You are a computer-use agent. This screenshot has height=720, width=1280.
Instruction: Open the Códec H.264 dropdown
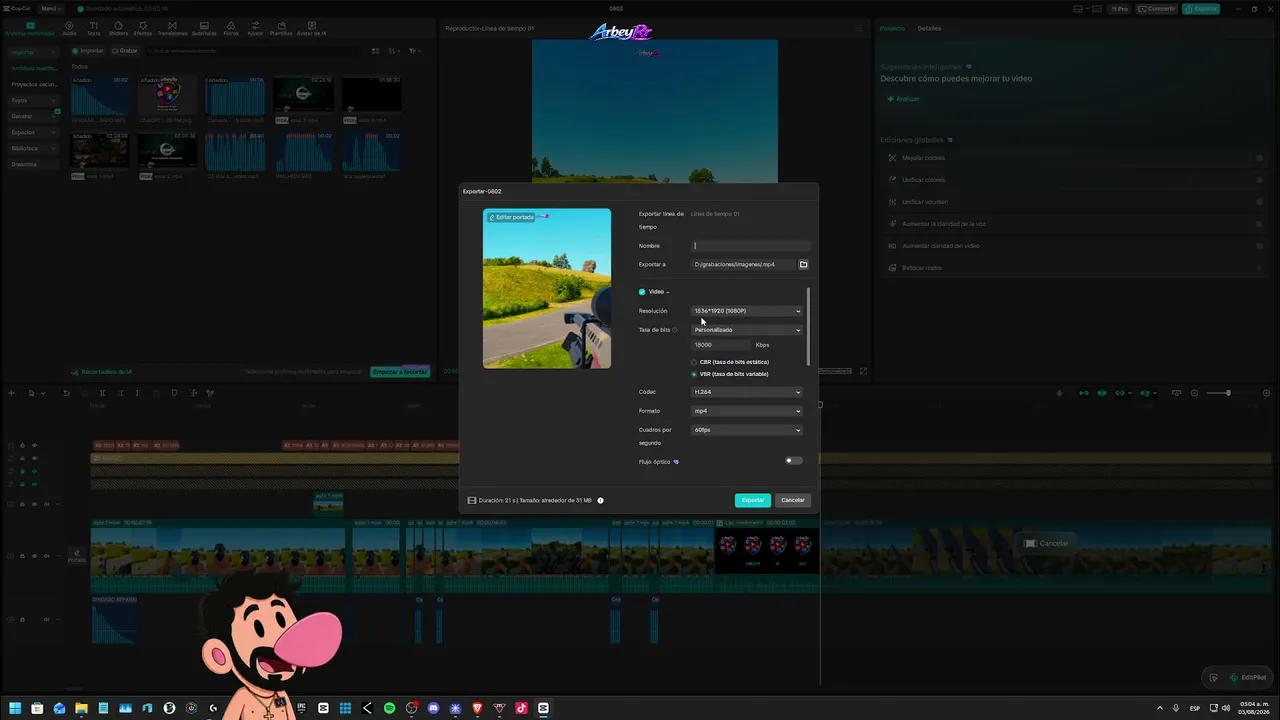(747, 392)
